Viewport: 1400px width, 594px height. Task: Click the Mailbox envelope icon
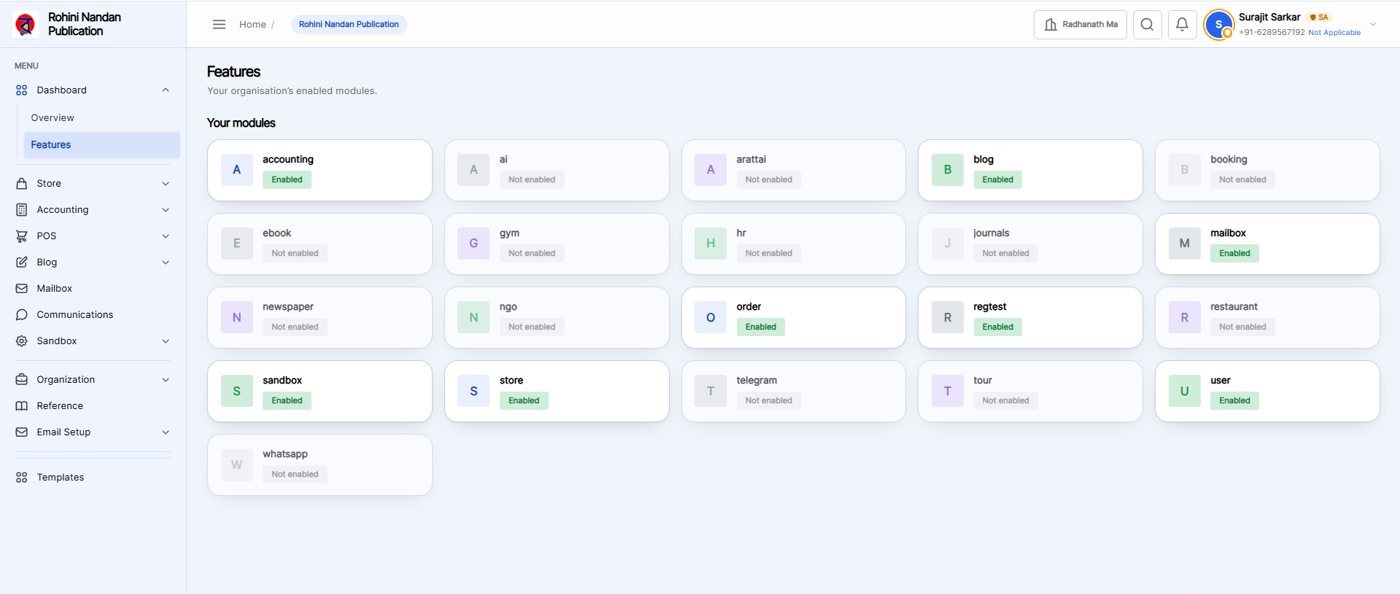(x=22, y=288)
